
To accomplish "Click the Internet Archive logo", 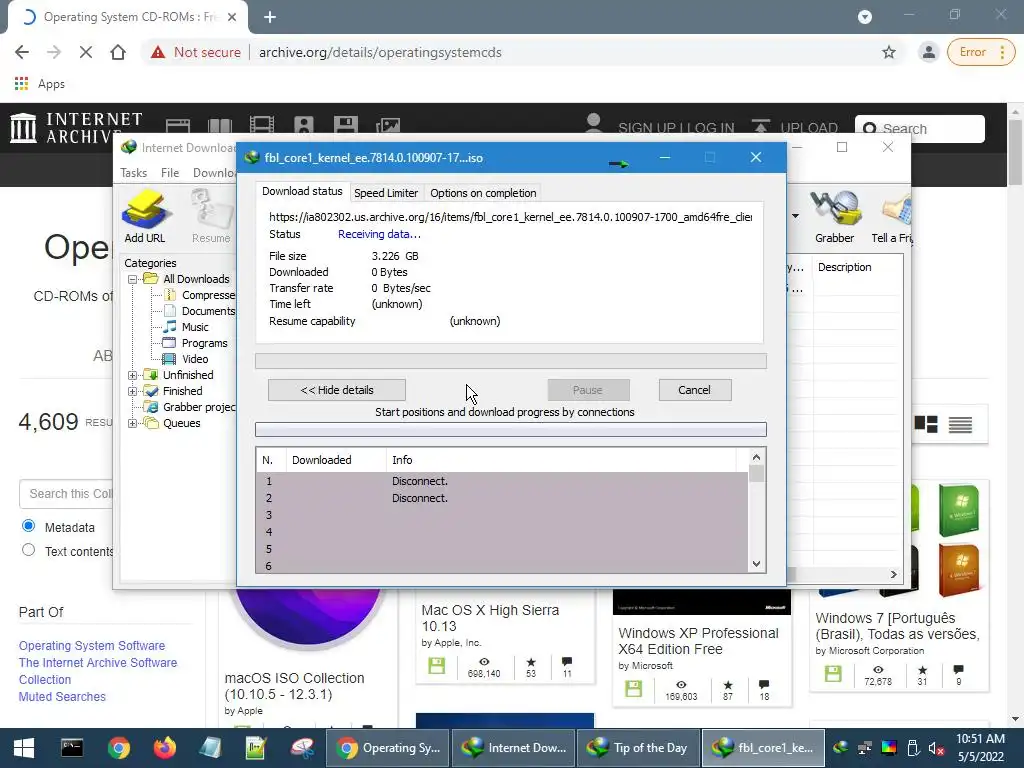I will tap(76, 127).
